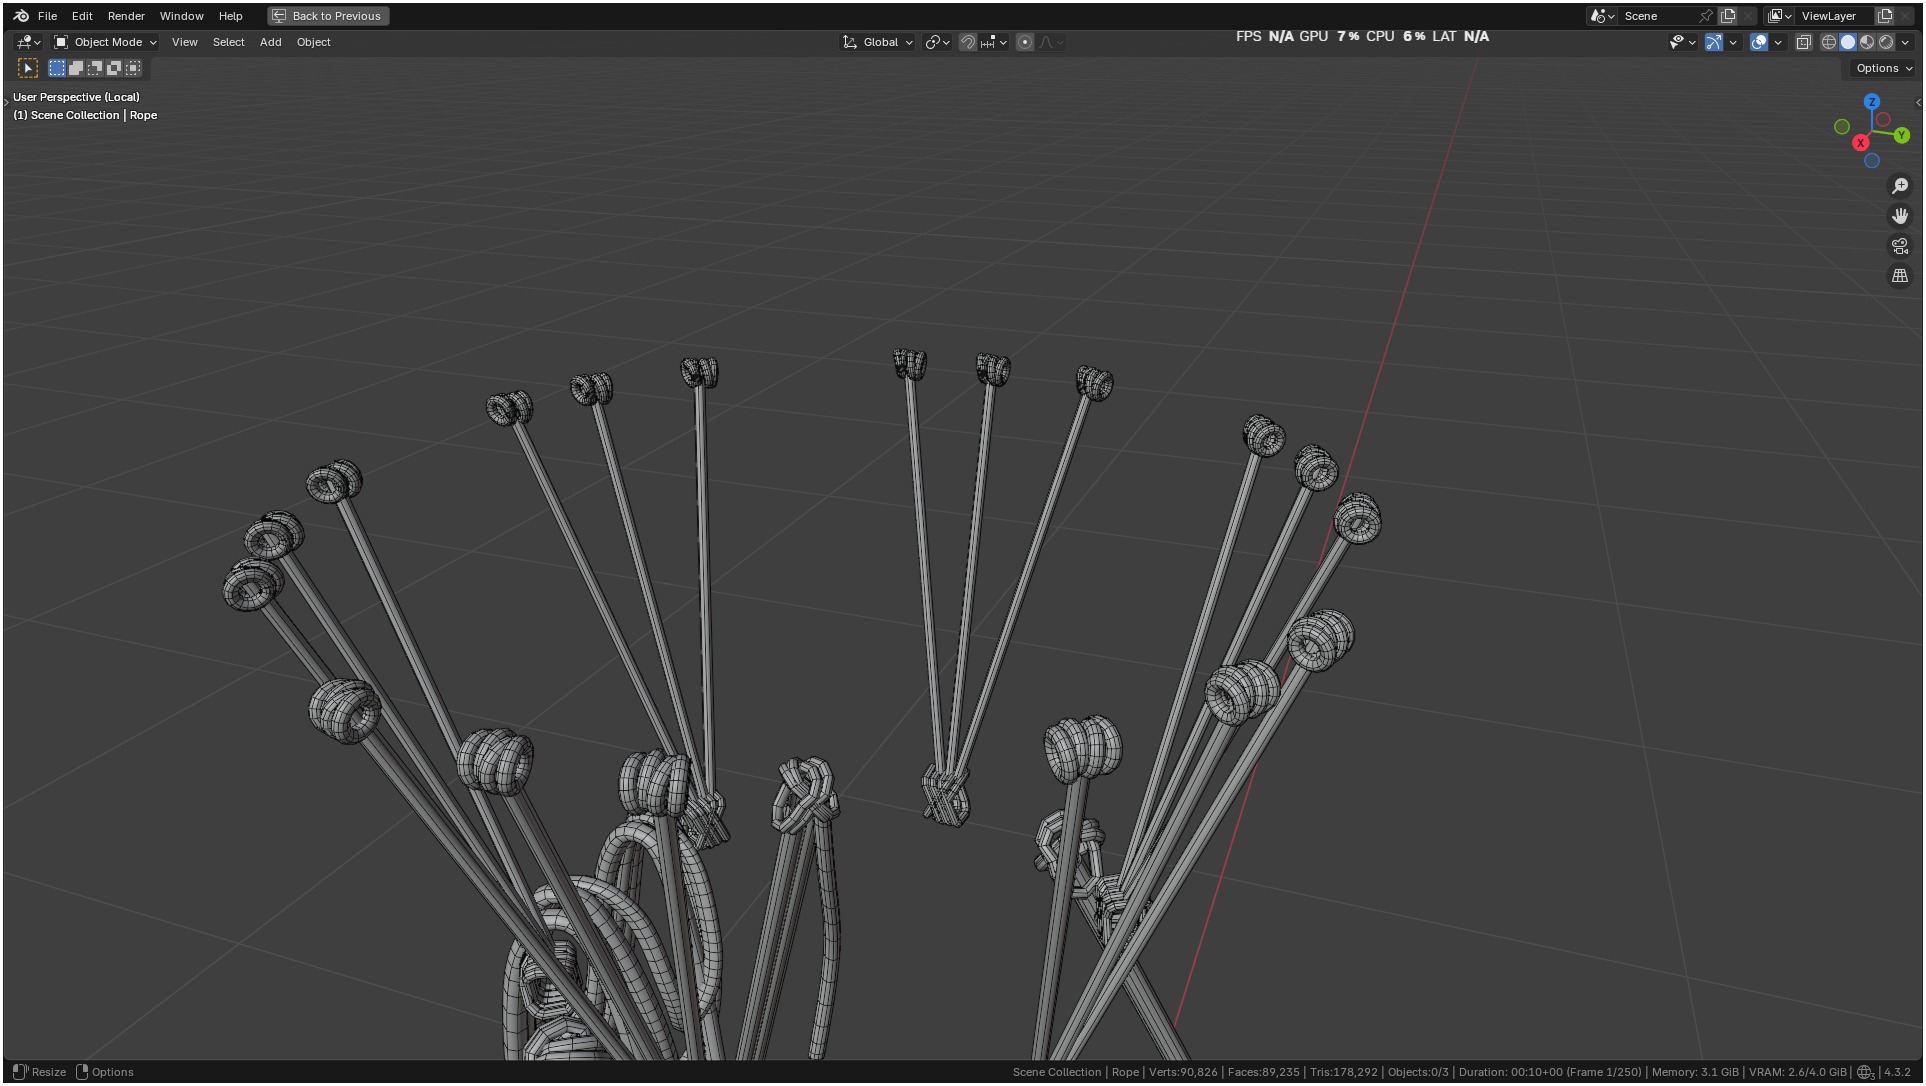Open the editor type dropdown

tap(28, 42)
